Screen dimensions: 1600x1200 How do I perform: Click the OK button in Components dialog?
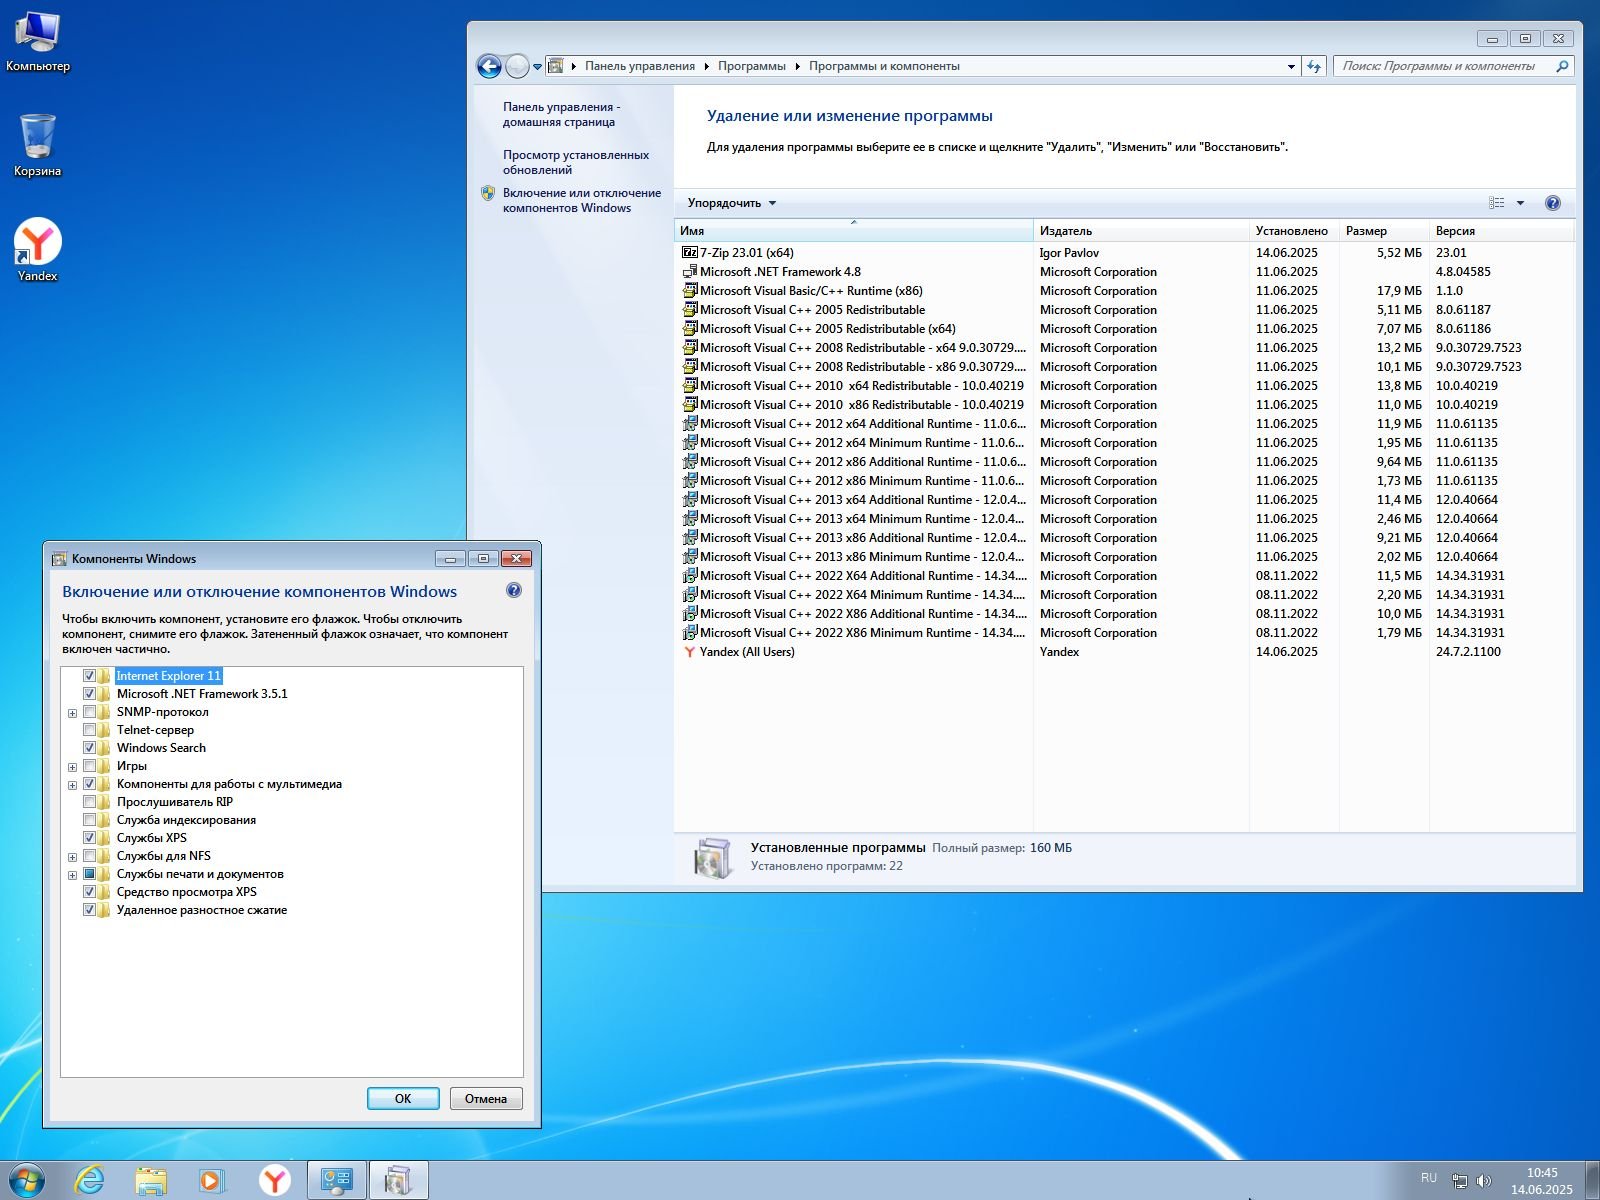[403, 1098]
